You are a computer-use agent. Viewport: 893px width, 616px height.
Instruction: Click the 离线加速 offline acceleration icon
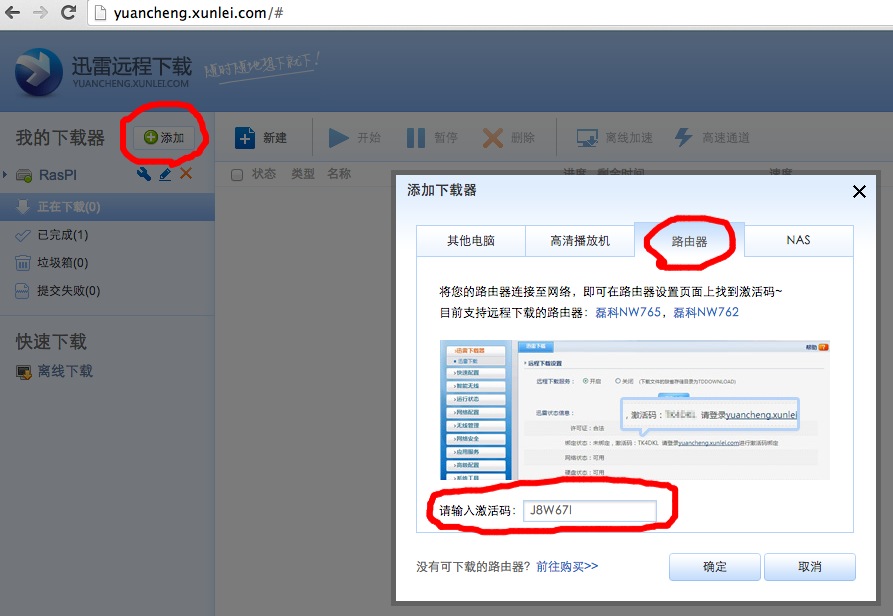[587, 138]
